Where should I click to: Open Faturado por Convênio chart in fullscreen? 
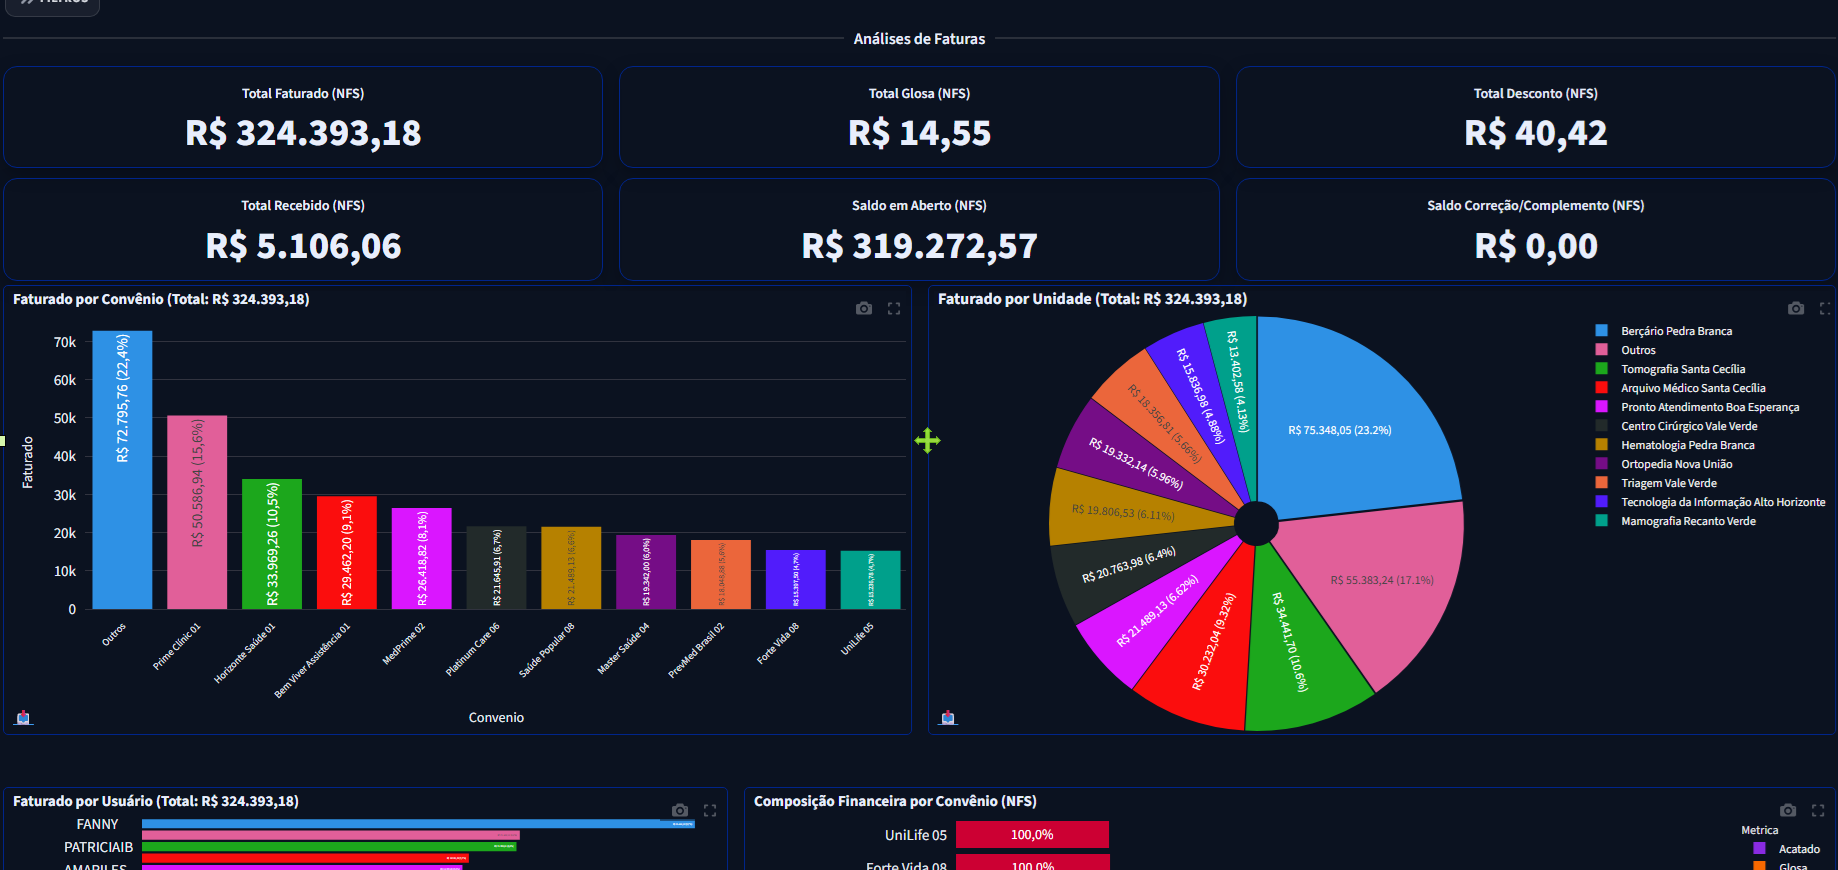tap(894, 309)
